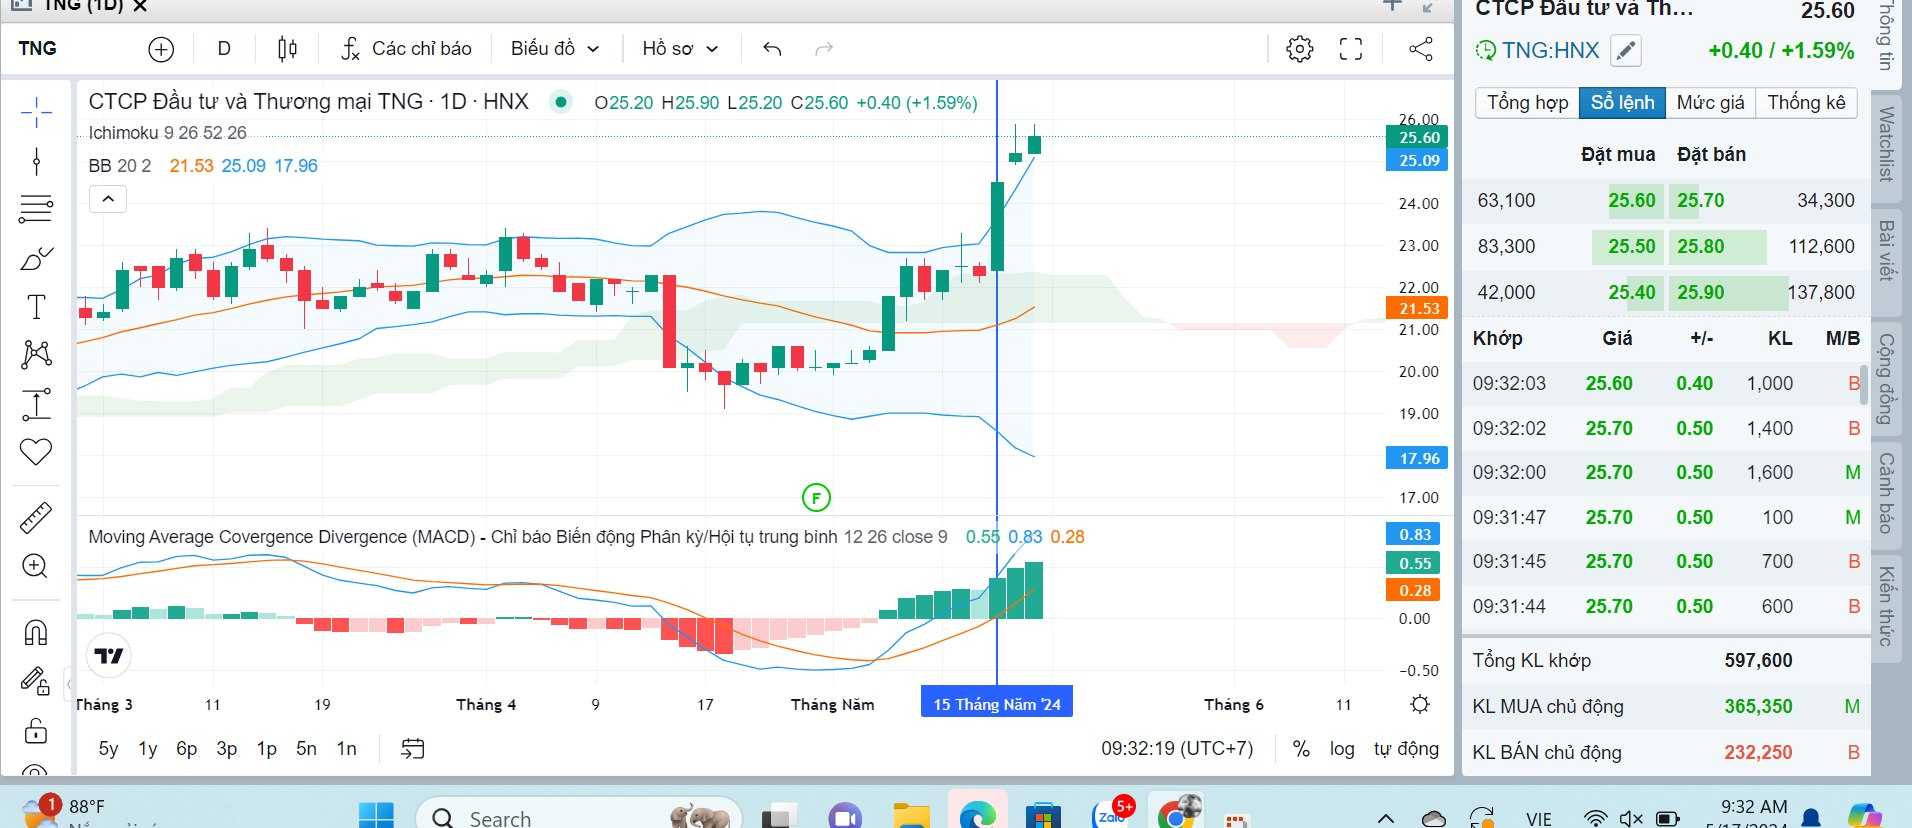1912x828 pixels.
Task: Collapse the indicator legend arrow
Action: tap(108, 199)
